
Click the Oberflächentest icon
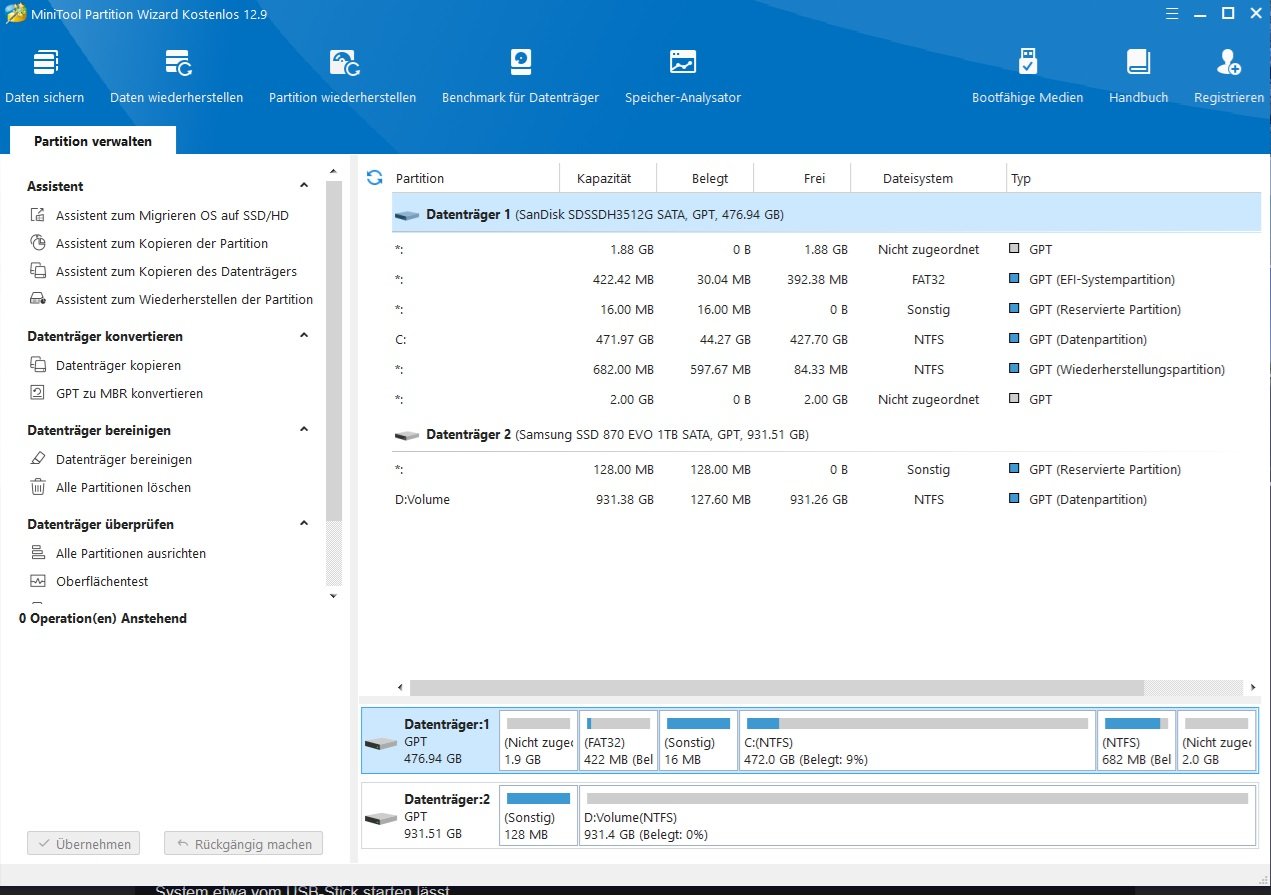38,581
